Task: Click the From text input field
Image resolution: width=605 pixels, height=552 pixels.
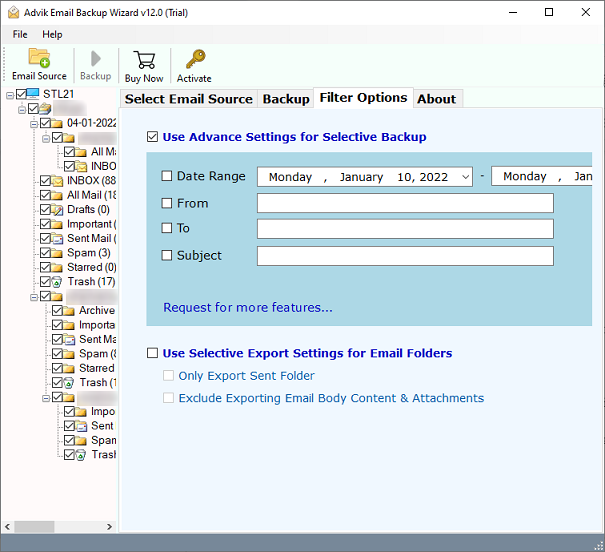Action: point(405,203)
